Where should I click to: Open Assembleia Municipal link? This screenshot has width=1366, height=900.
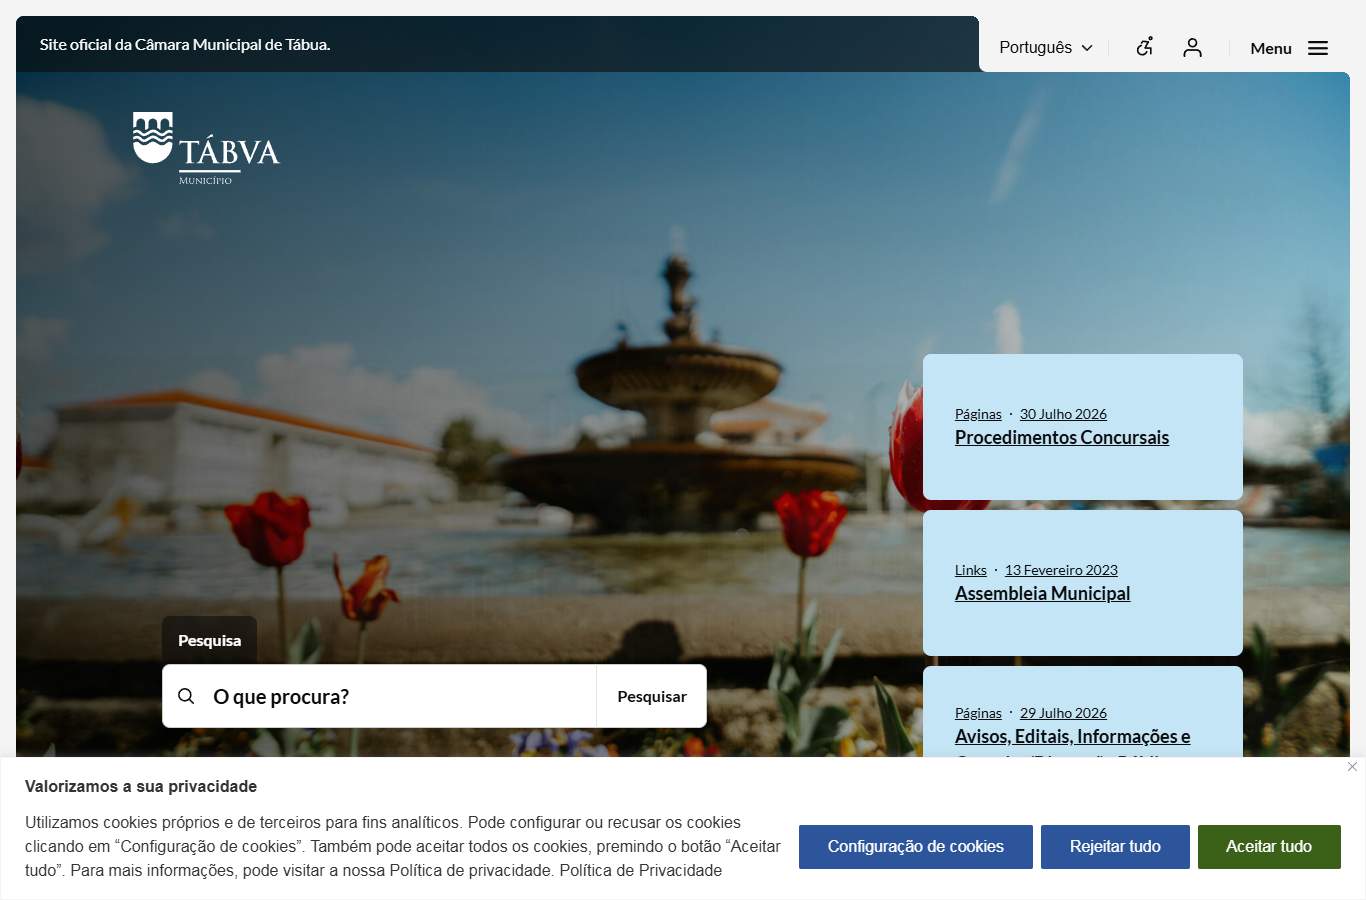[1042, 593]
